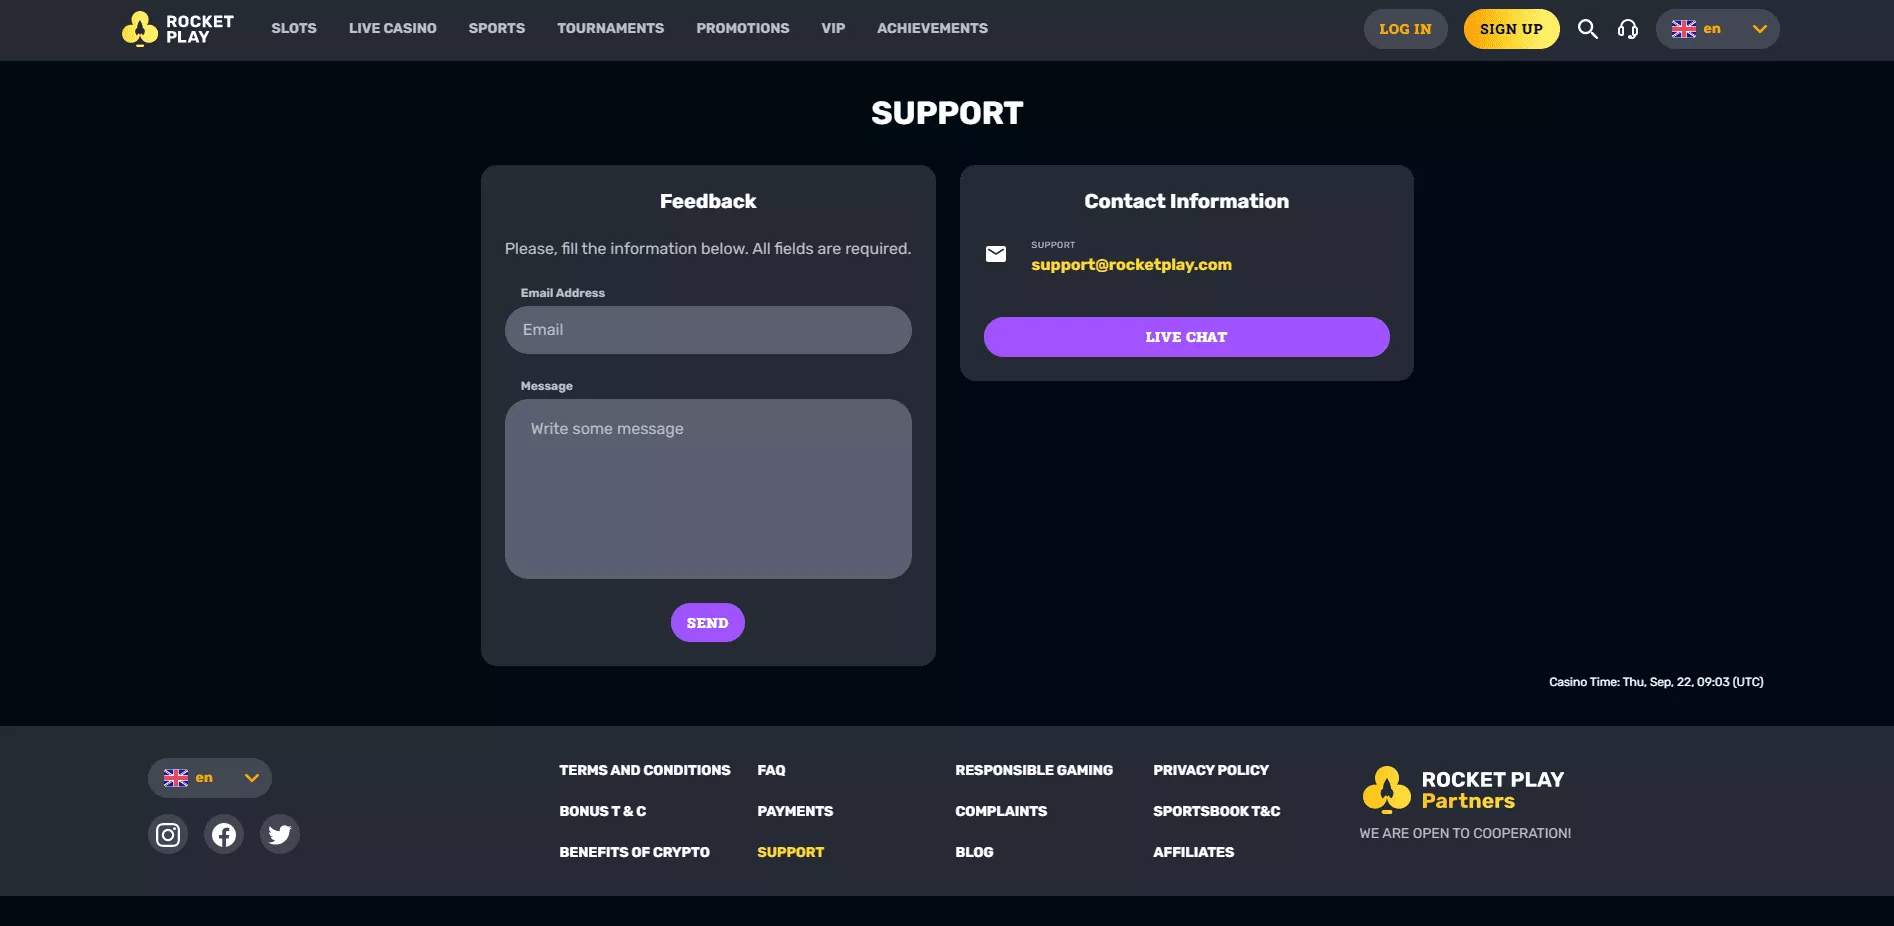Click the Rocket Play logo in header
The height and width of the screenshot is (926, 1894).
178,29
